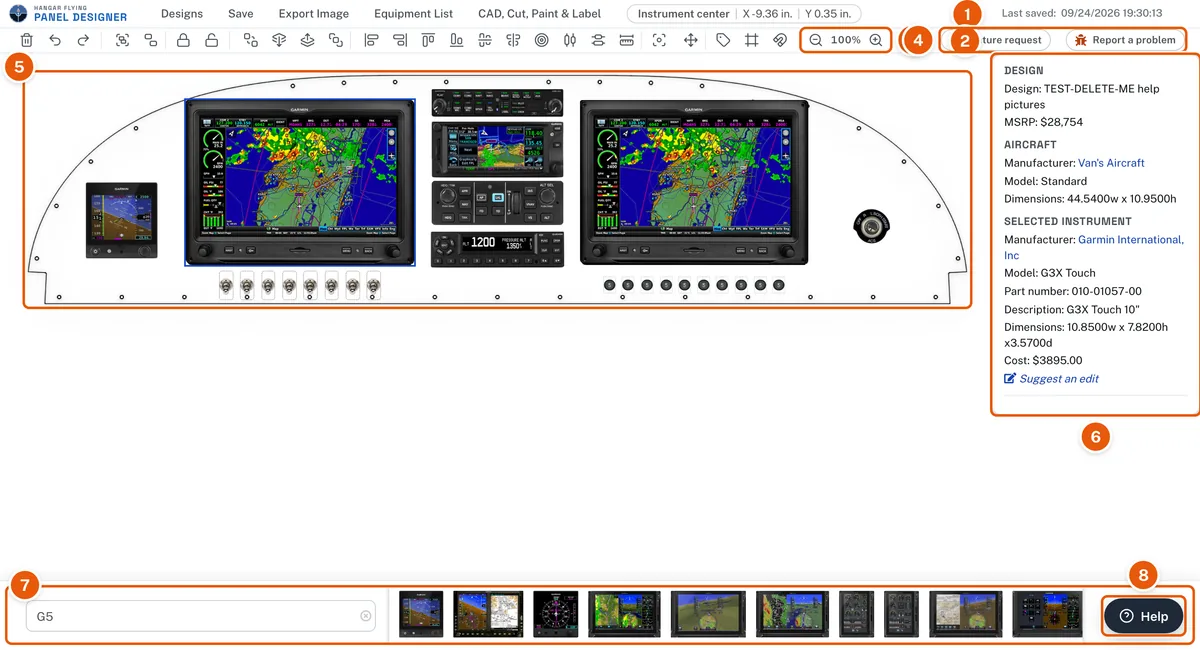Click the align left icon
This screenshot has height=650, width=1200.
coord(371,40)
